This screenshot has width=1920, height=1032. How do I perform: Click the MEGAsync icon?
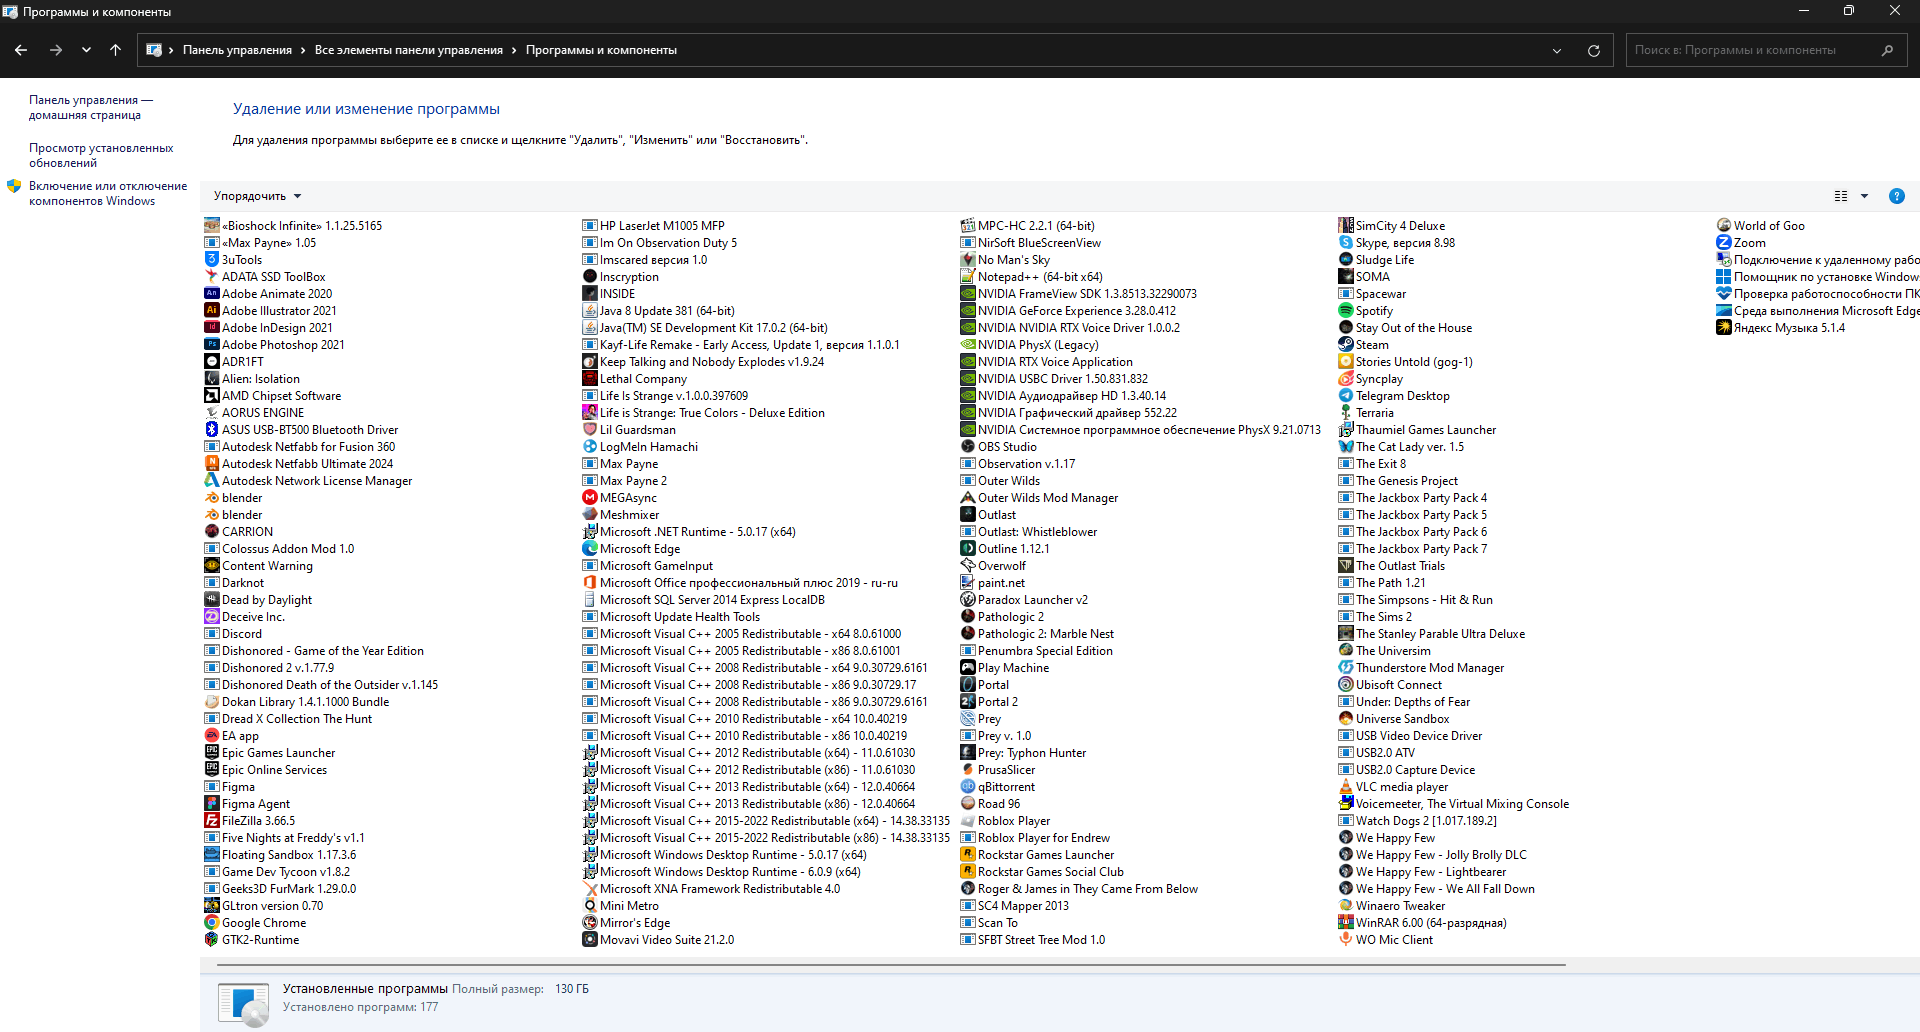[590, 498]
